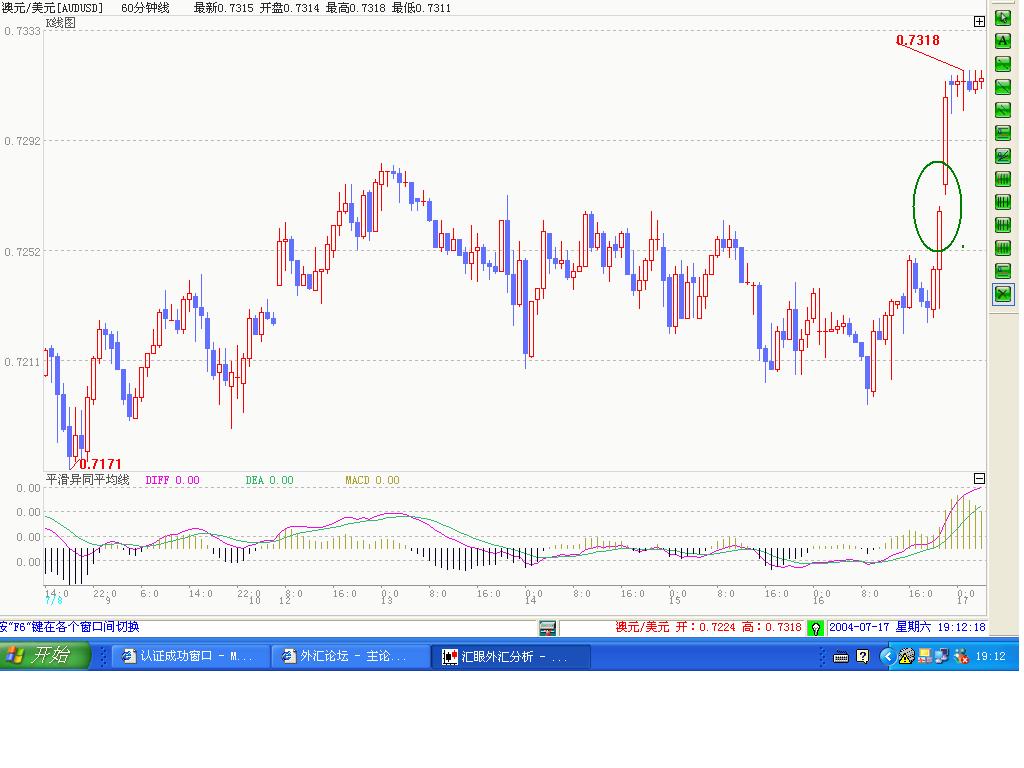Click the K线图 pane label
Viewport: 1024px width, 768px height.
point(61,23)
